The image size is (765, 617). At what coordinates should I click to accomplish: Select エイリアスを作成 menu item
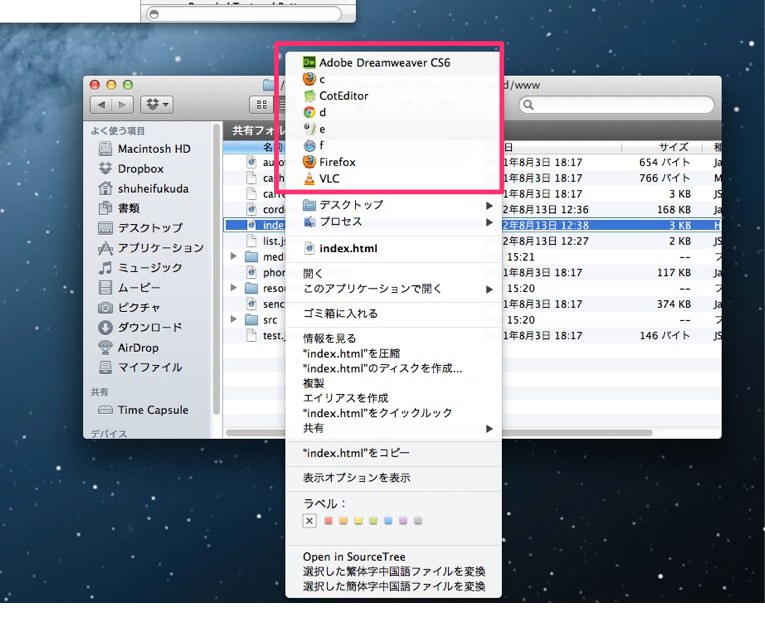coord(346,398)
